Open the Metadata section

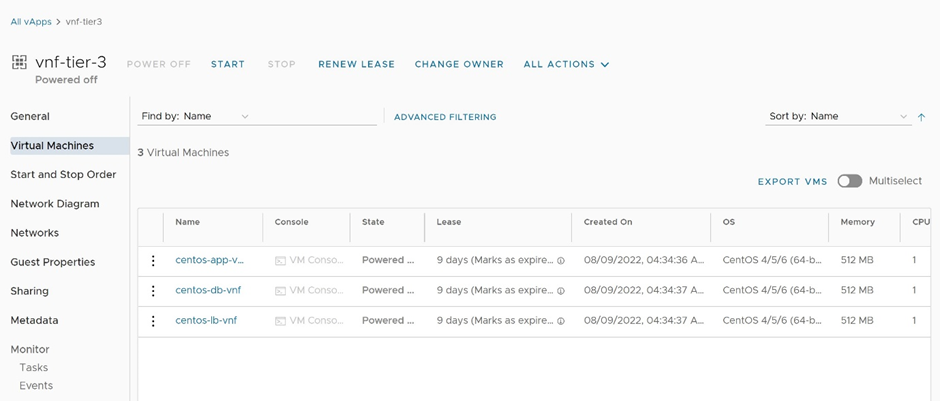click(x=34, y=320)
